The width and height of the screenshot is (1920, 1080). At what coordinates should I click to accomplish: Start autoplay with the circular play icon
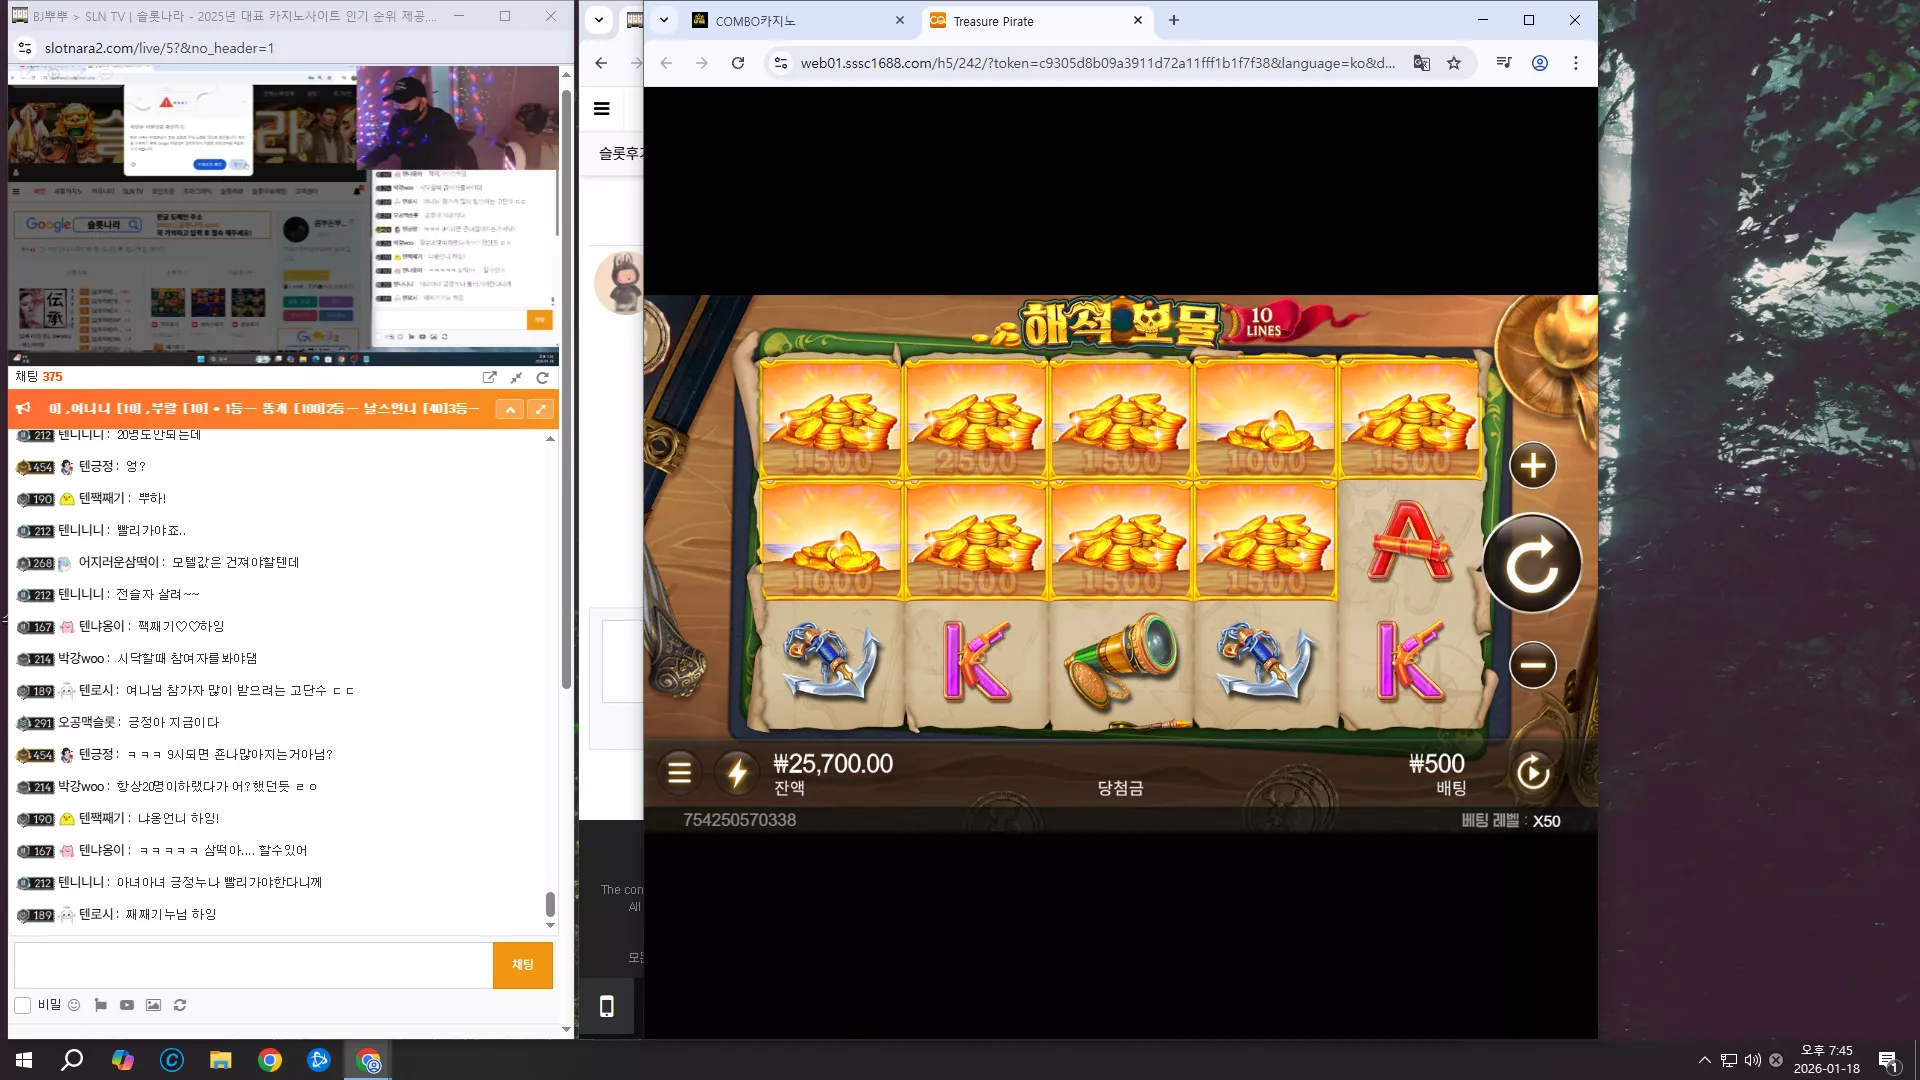click(1533, 772)
